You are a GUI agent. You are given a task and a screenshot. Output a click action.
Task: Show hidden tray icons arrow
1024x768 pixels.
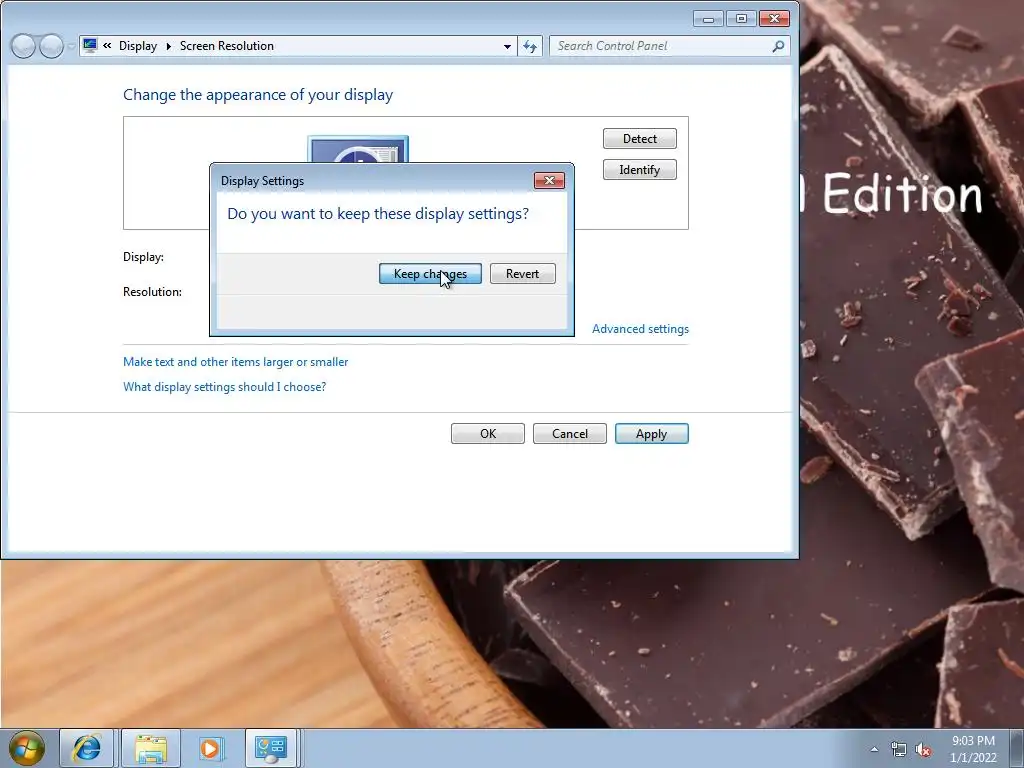click(874, 749)
